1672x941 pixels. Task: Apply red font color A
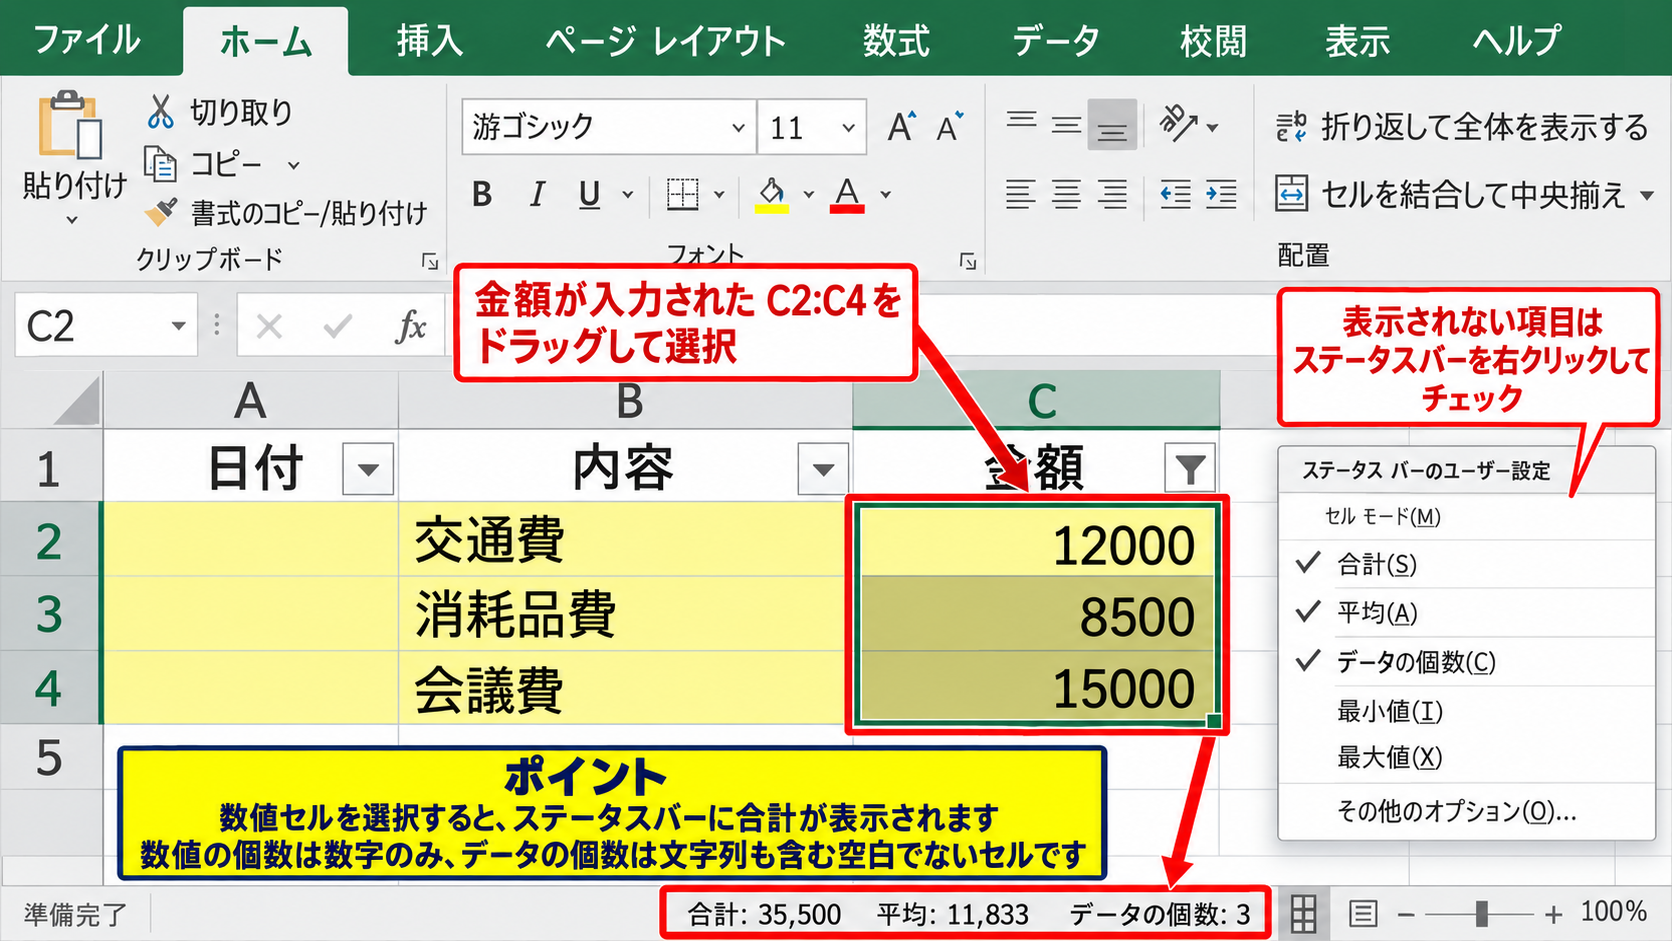coord(847,194)
